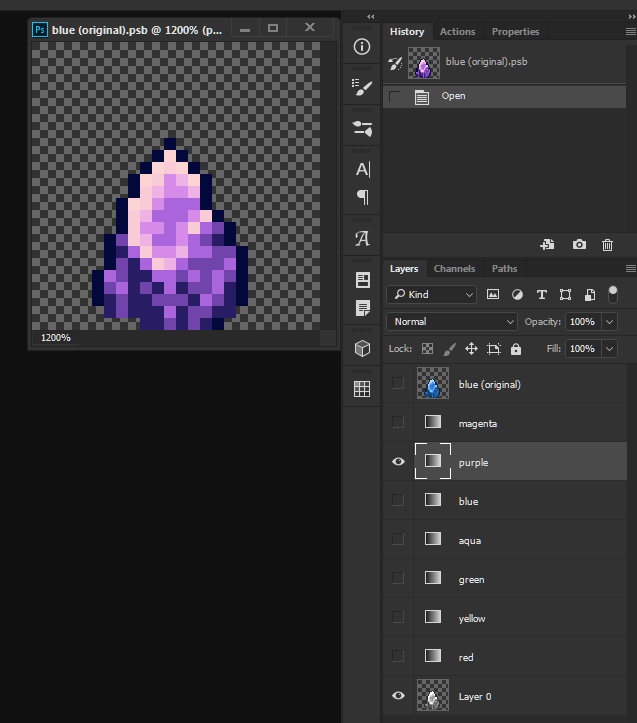Create new document from current state
637x723 pixels.
tap(547, 244)
